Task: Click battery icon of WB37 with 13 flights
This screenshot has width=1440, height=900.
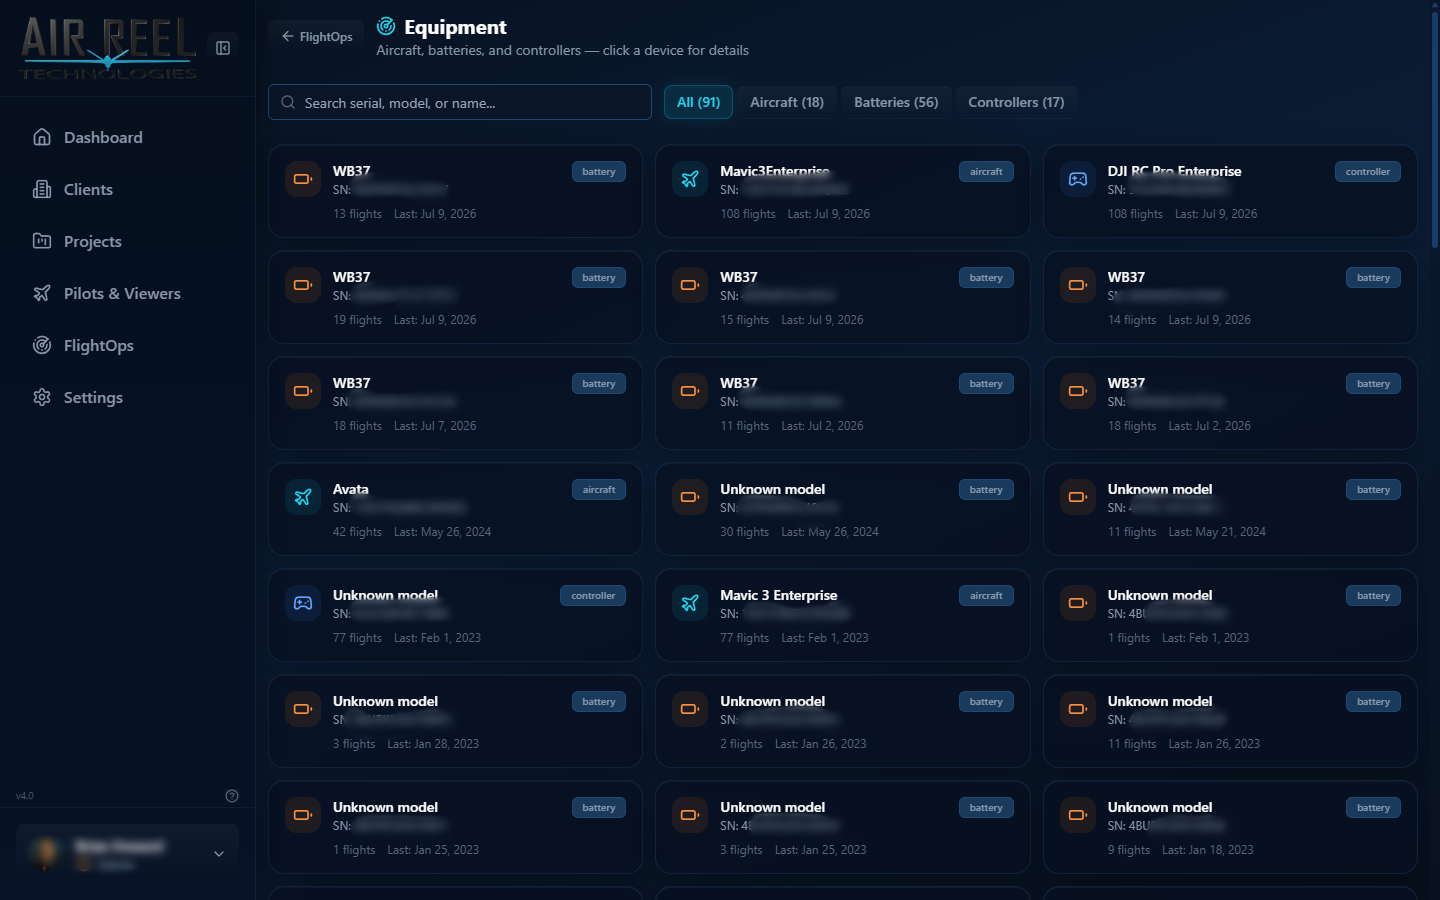Action: pos(303,179)
